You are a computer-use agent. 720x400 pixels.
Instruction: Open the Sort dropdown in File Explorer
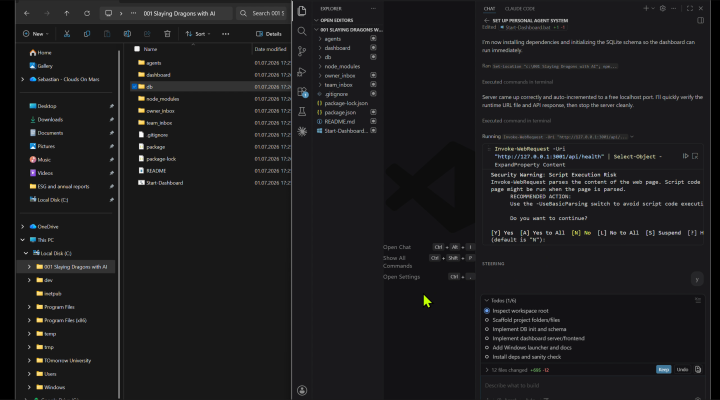[x=198, y=34]
